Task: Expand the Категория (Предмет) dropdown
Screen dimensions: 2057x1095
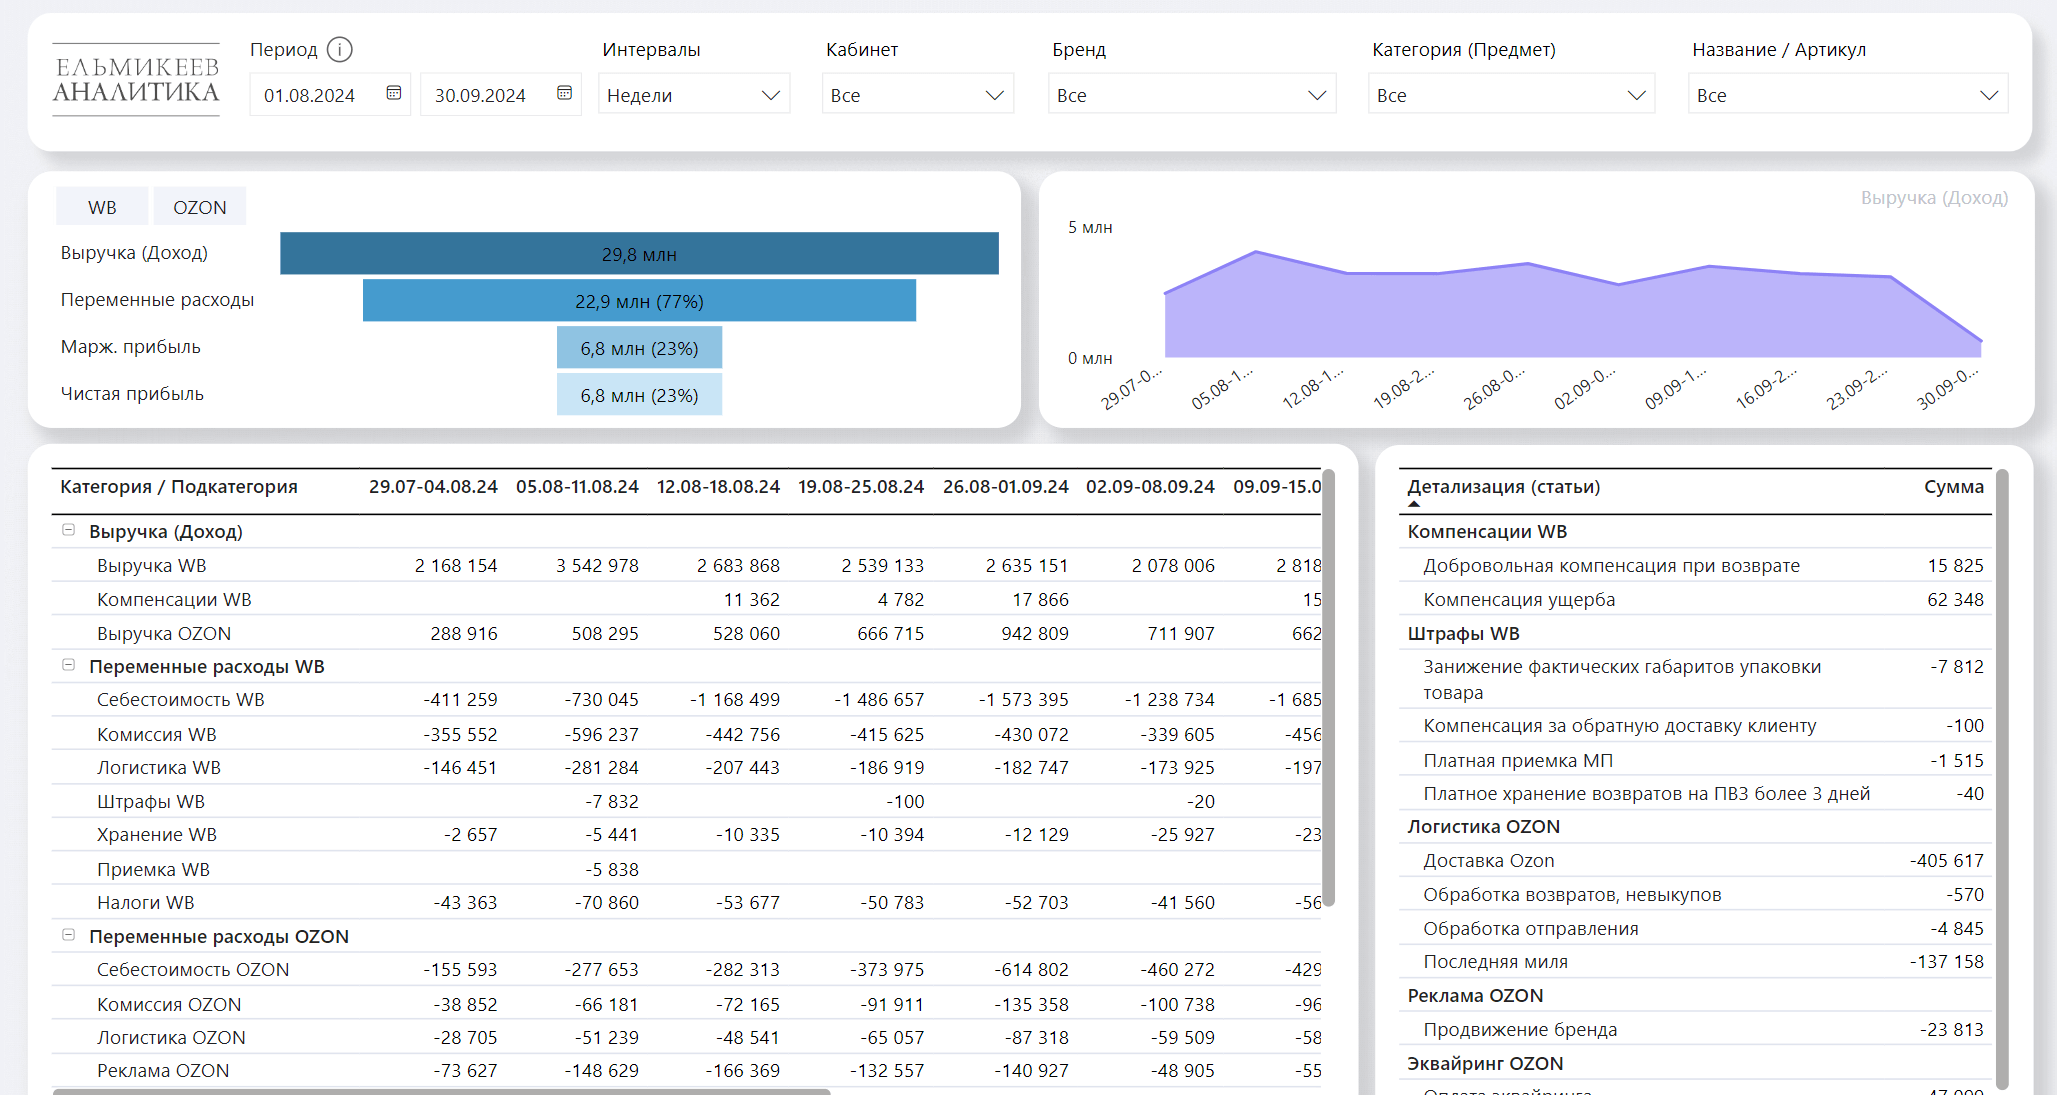Action: click(x=1511, y=95)
